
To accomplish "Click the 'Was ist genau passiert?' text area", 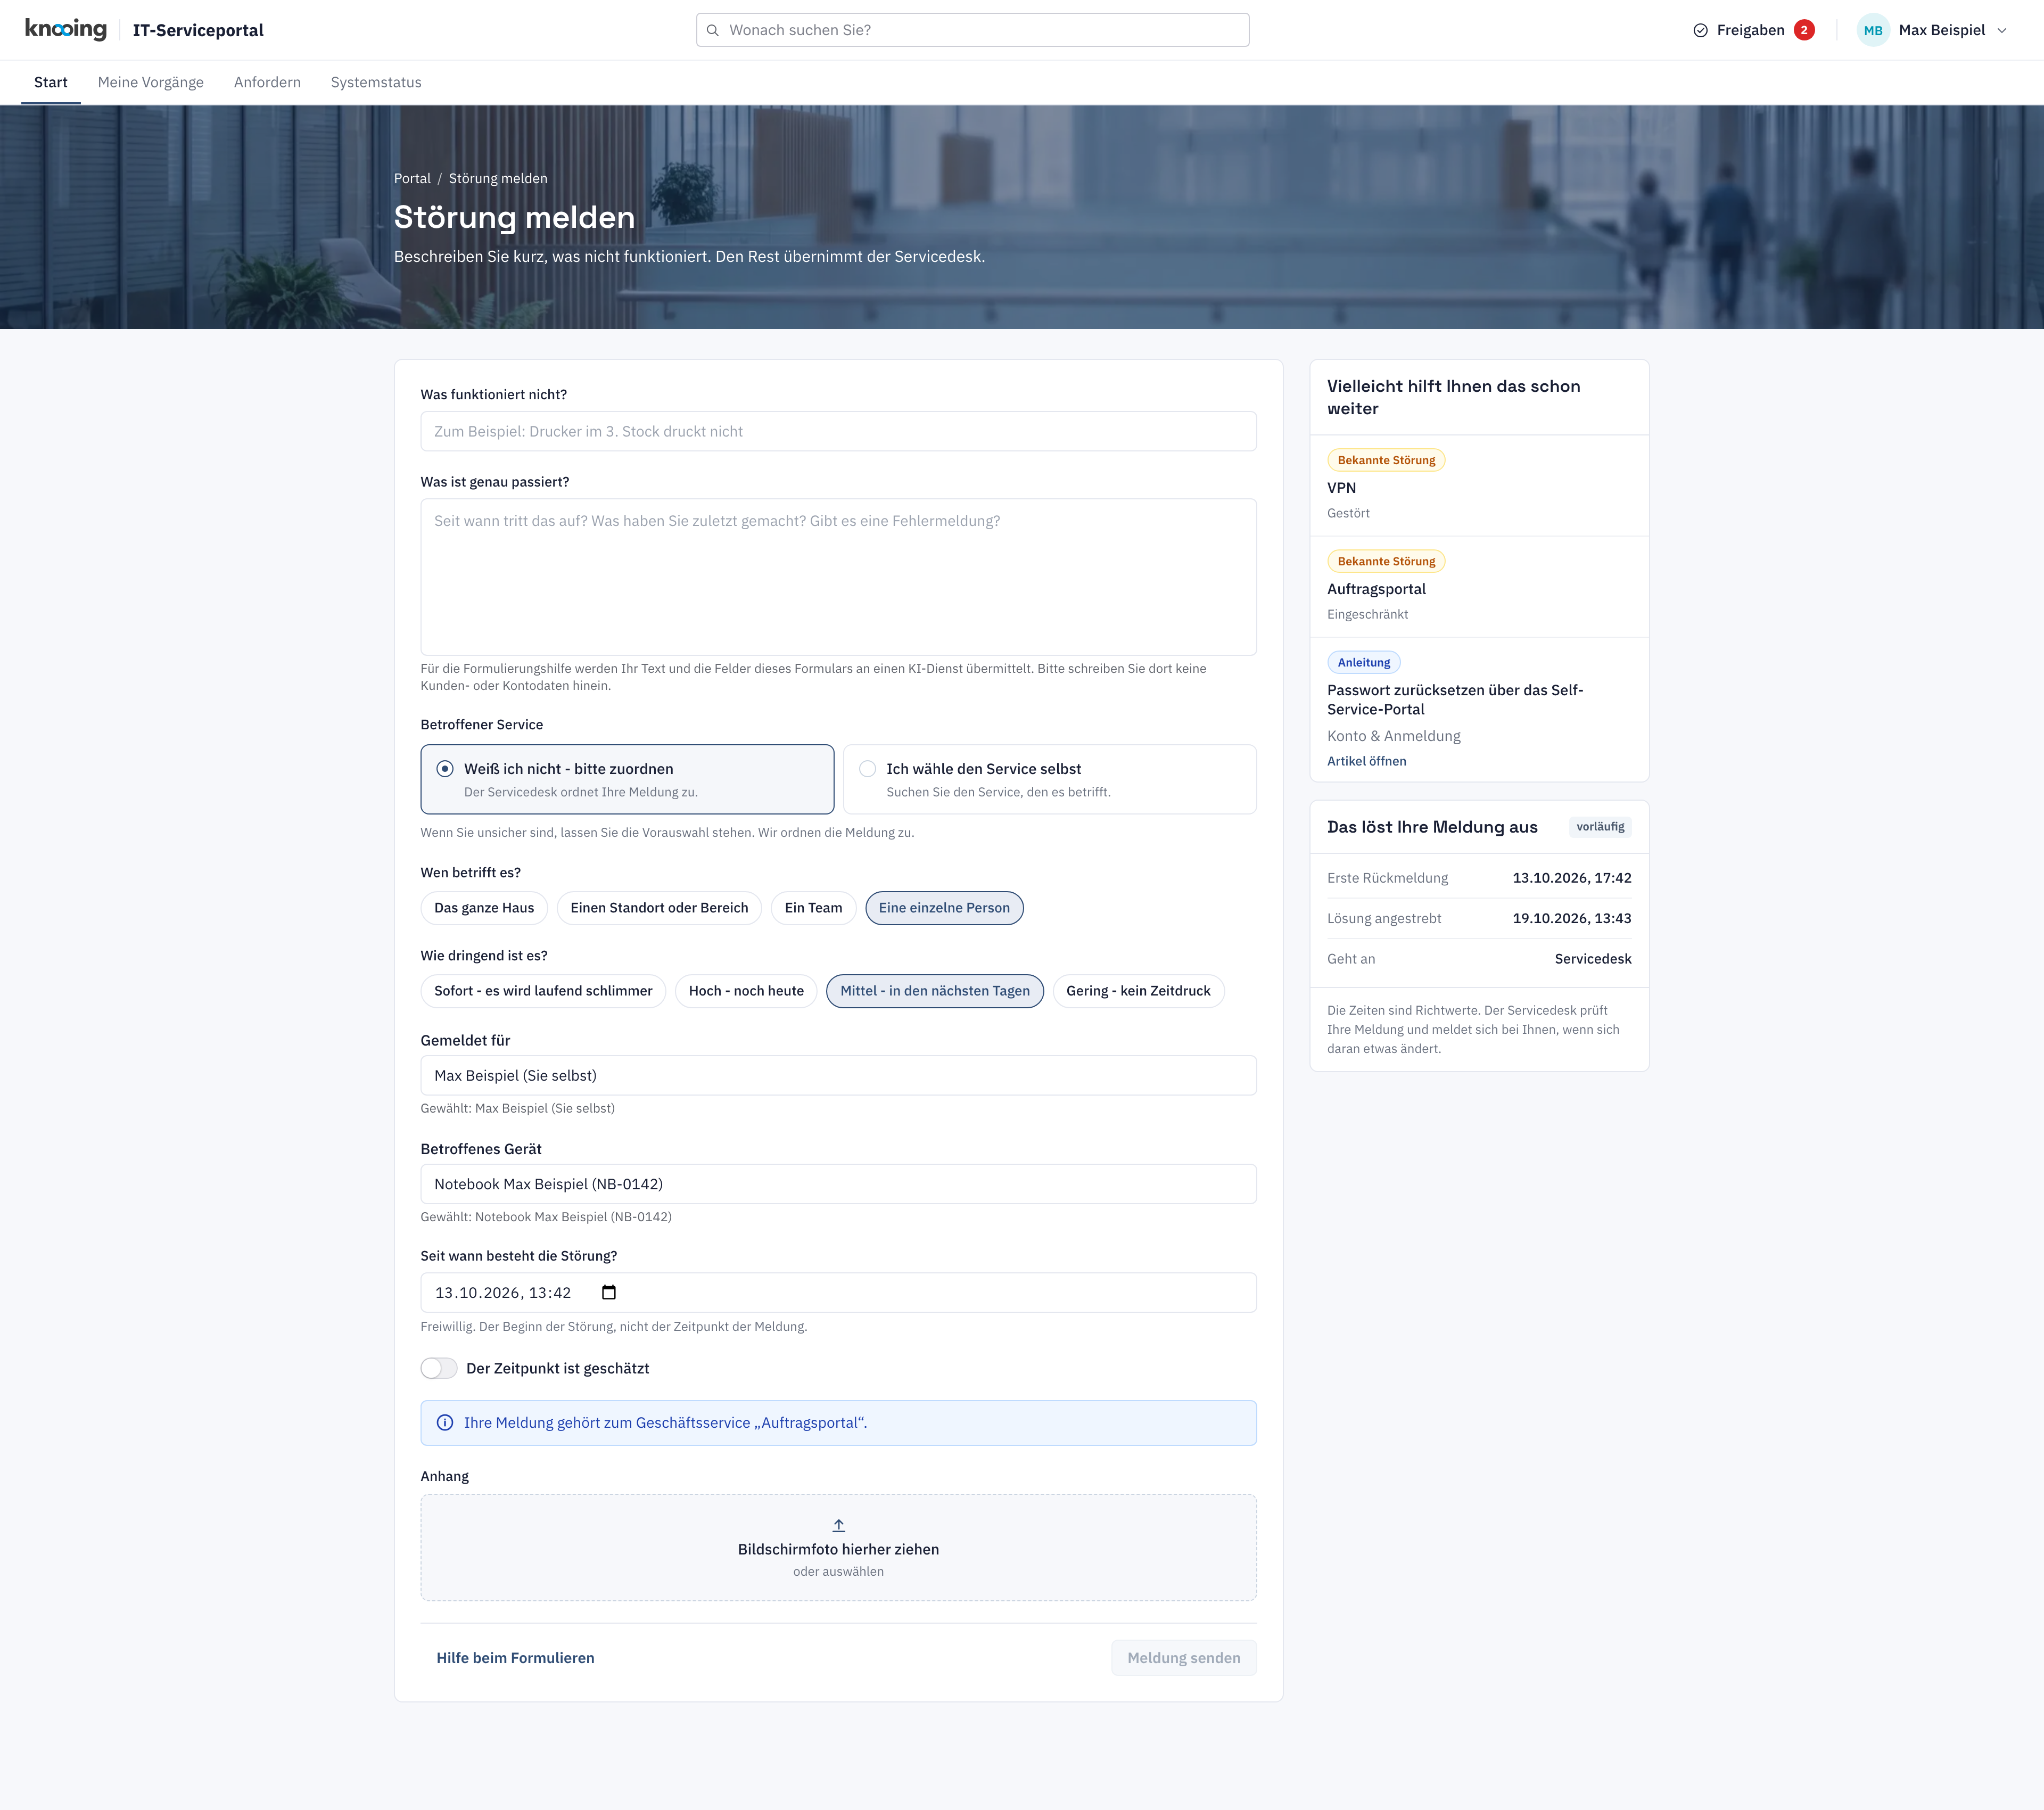I will coord(839,577).
